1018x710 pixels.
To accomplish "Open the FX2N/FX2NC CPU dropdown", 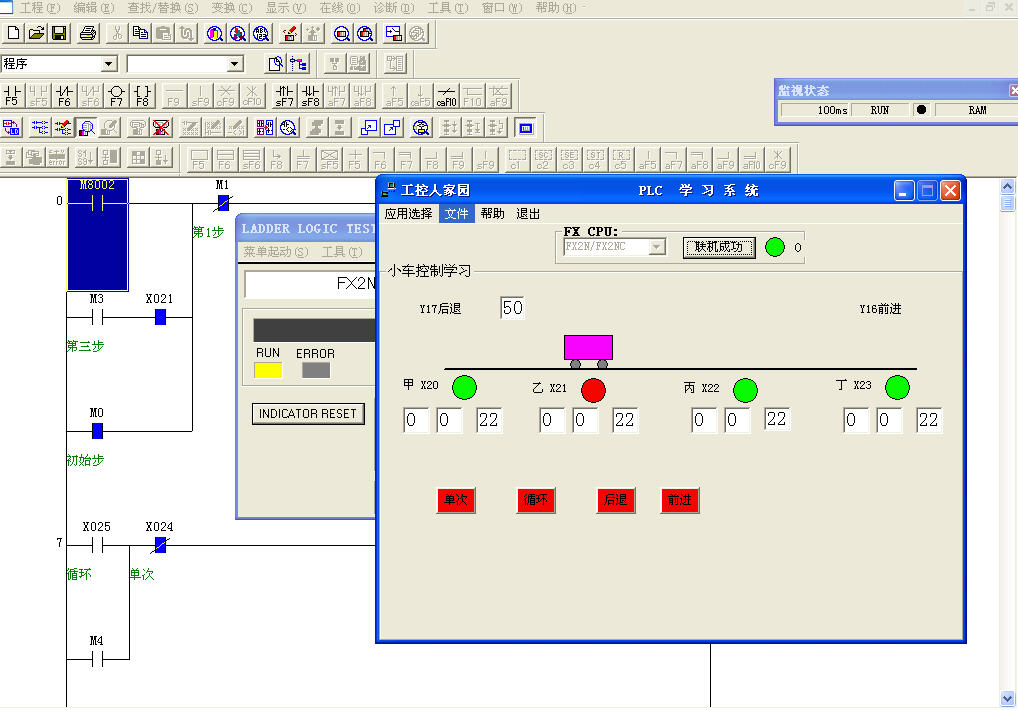I will [657, 247].
